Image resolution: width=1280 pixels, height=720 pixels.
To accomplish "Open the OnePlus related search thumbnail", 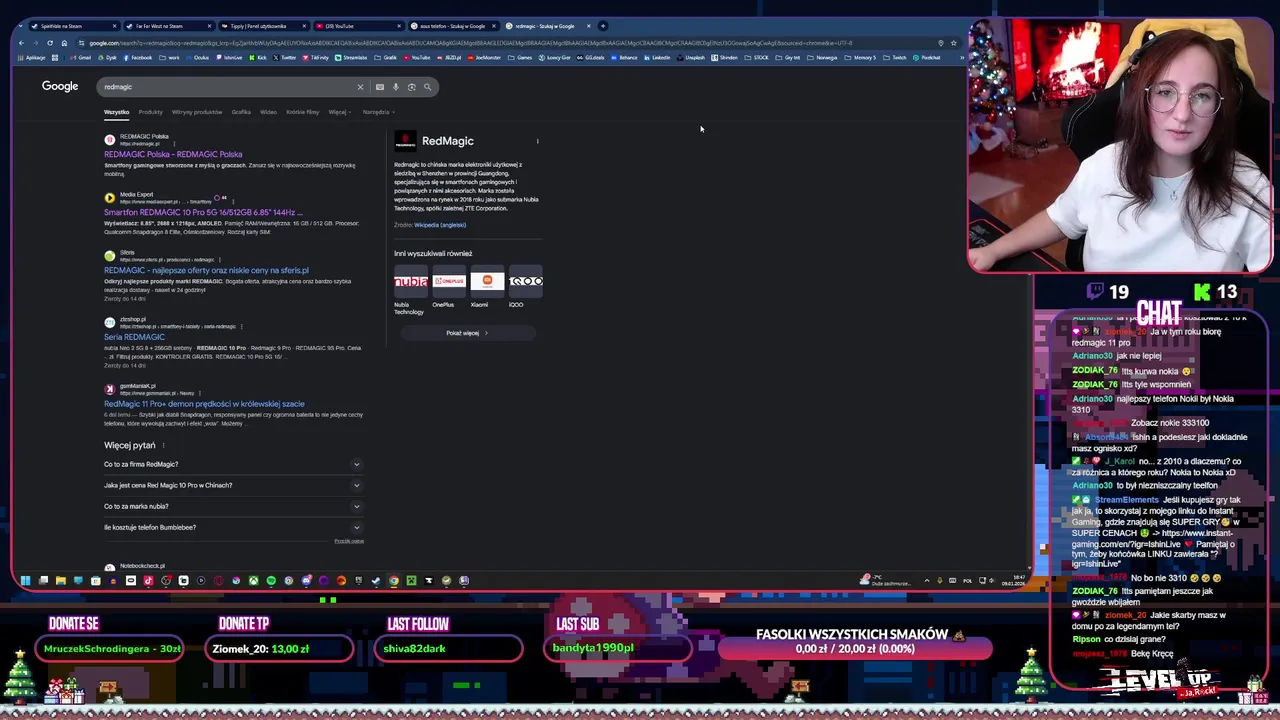I will tap(449, 281).
